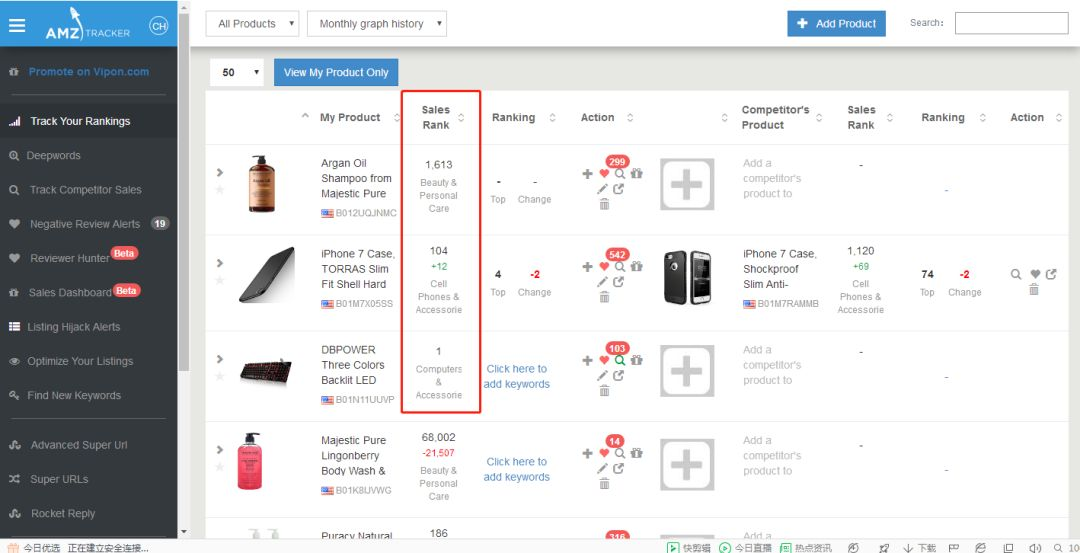The width and height of the screenshot is (1080, 553).
Task: Click the download icon in browser status bar
Action: (x=908, y=547)
